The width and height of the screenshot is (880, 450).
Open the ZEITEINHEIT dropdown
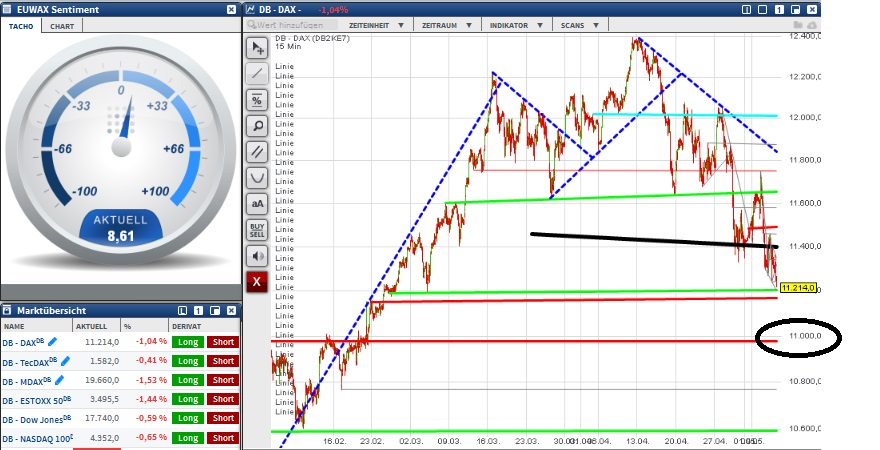pyautogui.click(x=376, y=25)
